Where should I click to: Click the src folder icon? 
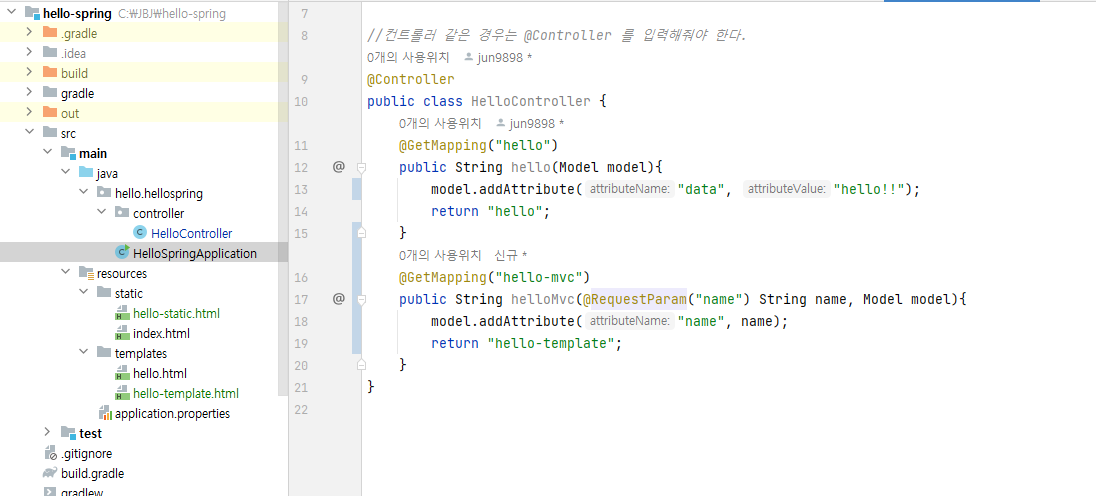point(50,133)
